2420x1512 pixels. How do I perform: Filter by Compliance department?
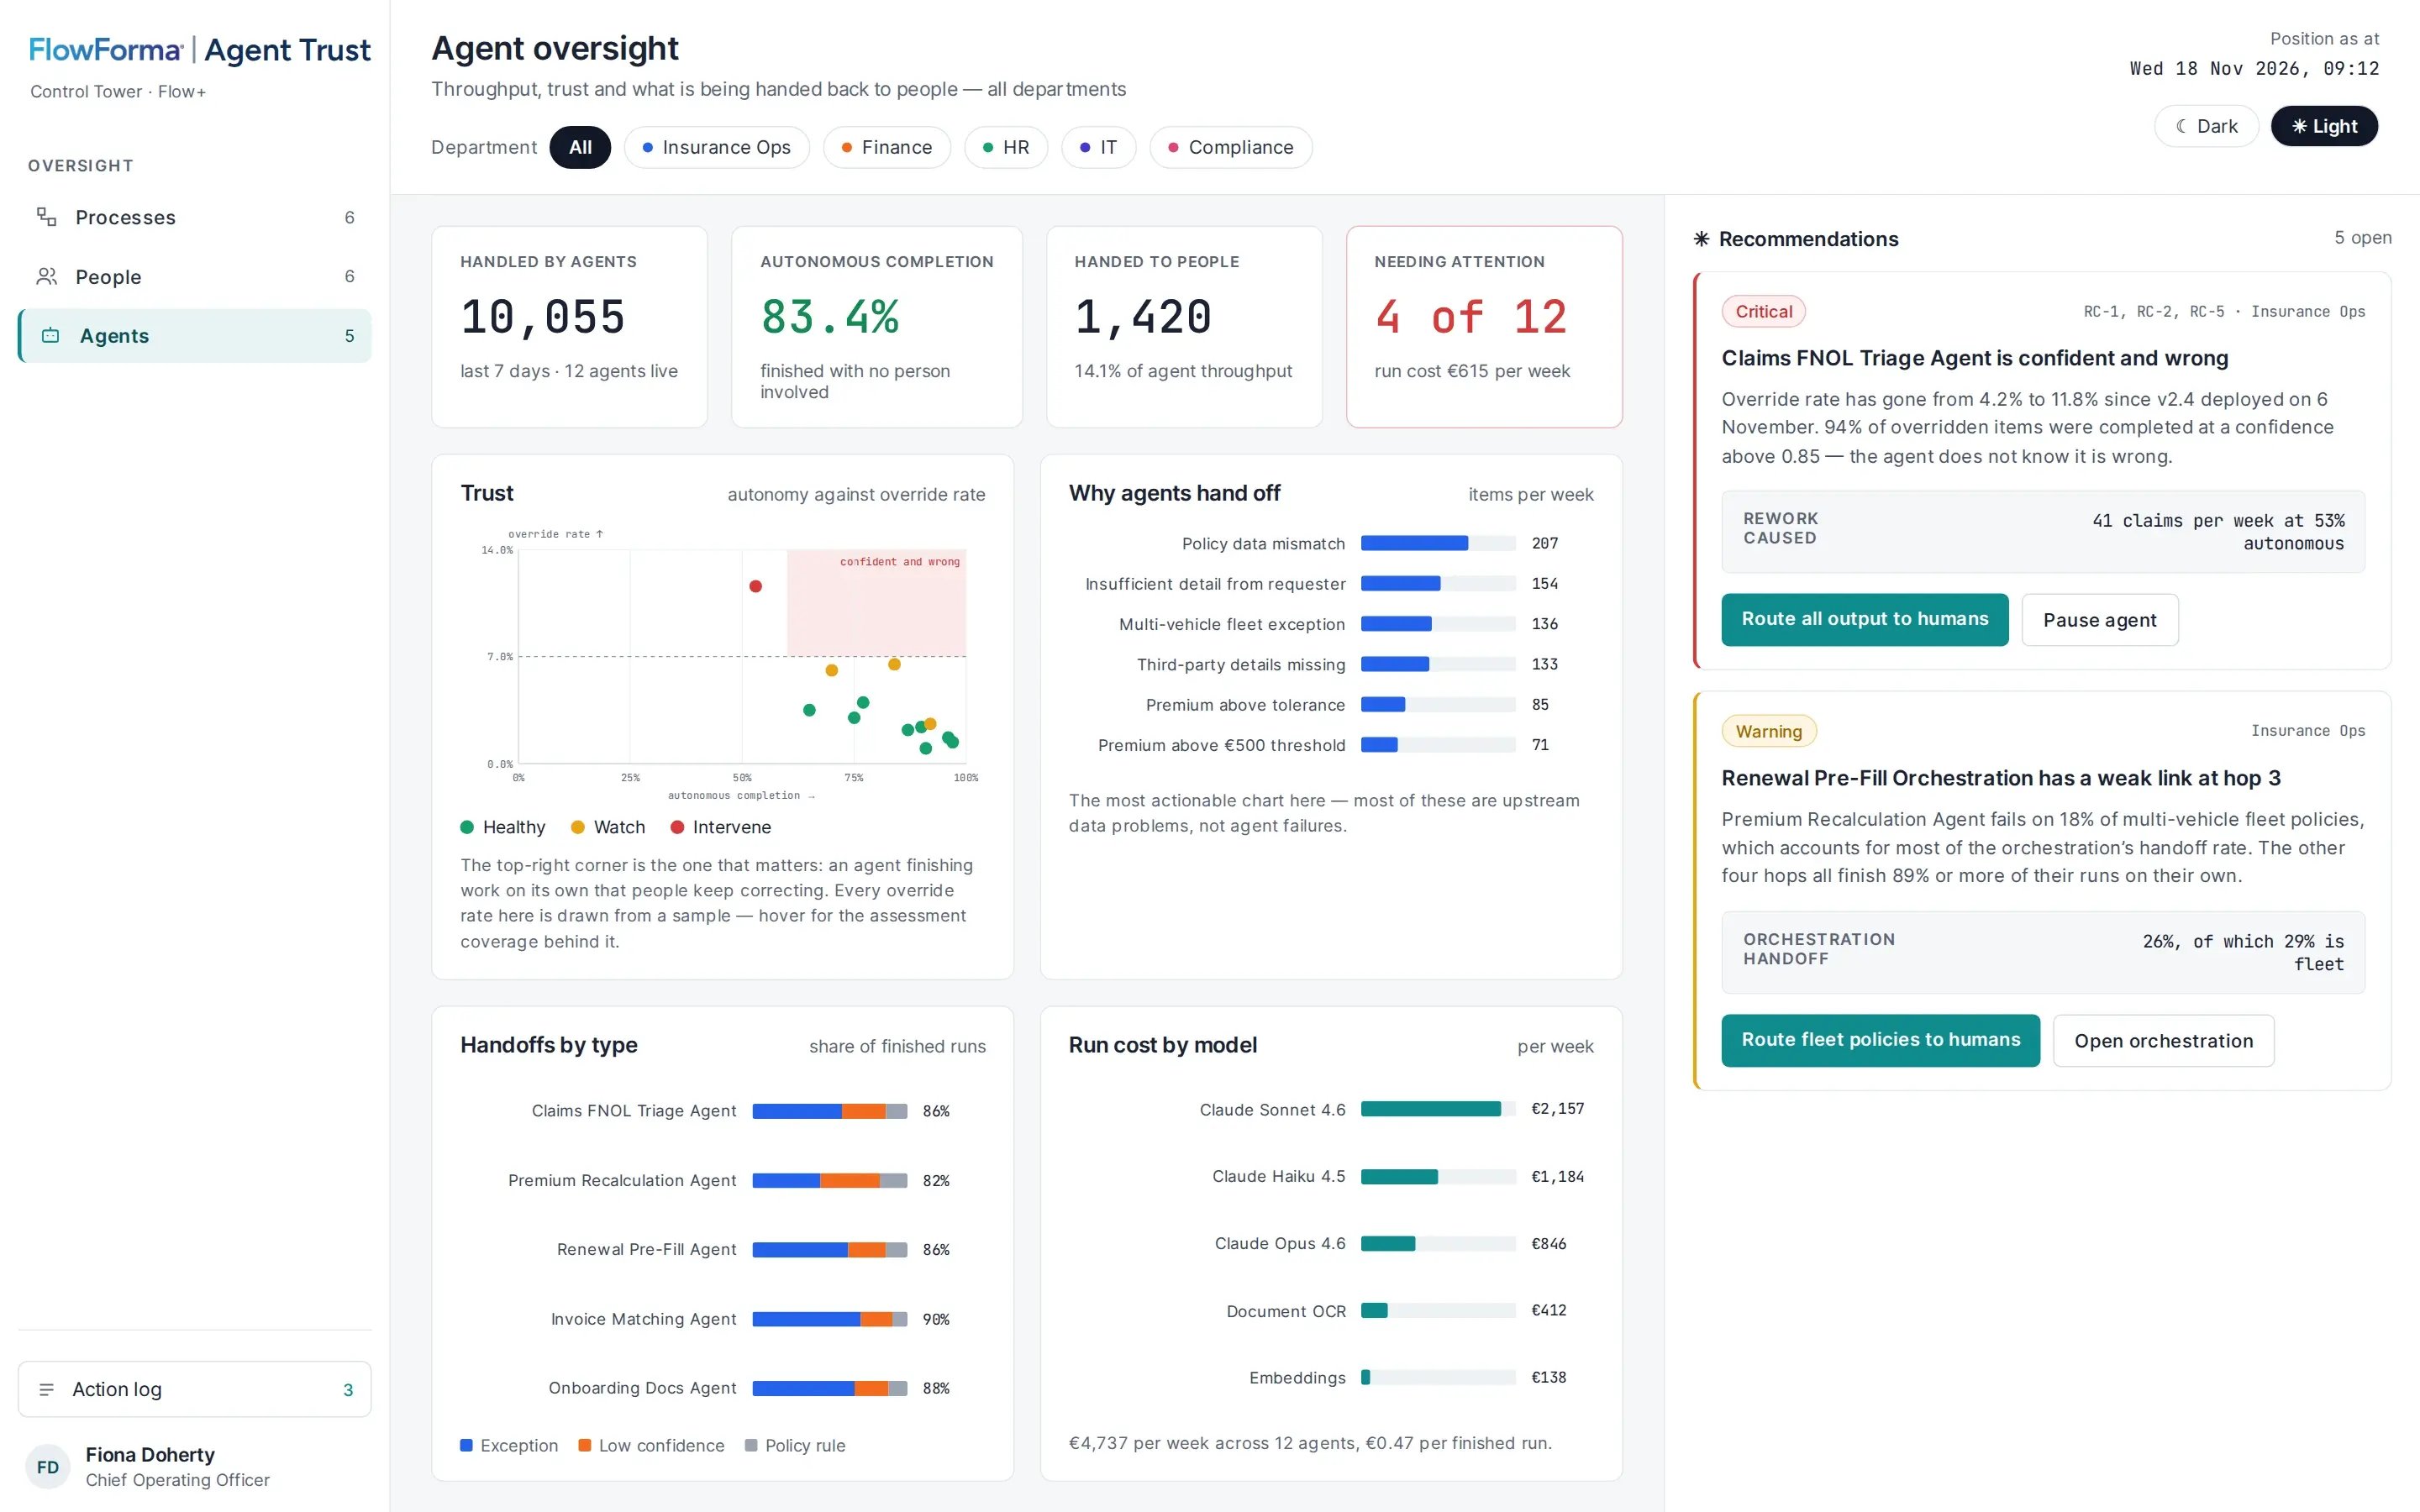point(1230,147)
